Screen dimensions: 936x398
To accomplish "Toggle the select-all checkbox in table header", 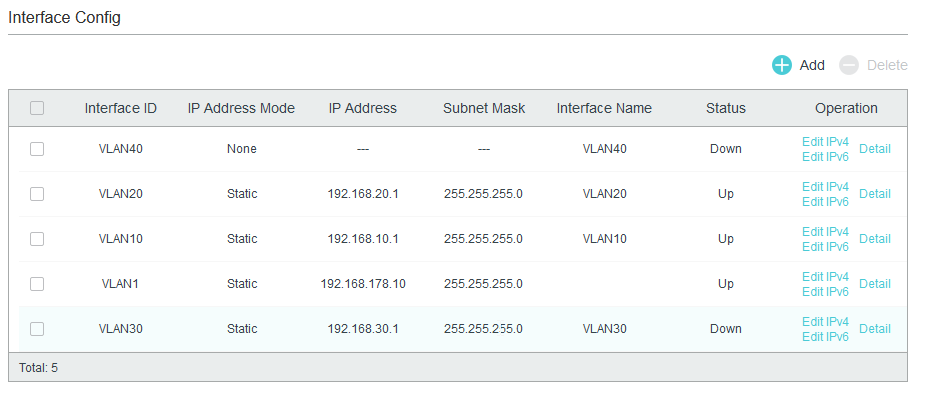I will [37, 108].
